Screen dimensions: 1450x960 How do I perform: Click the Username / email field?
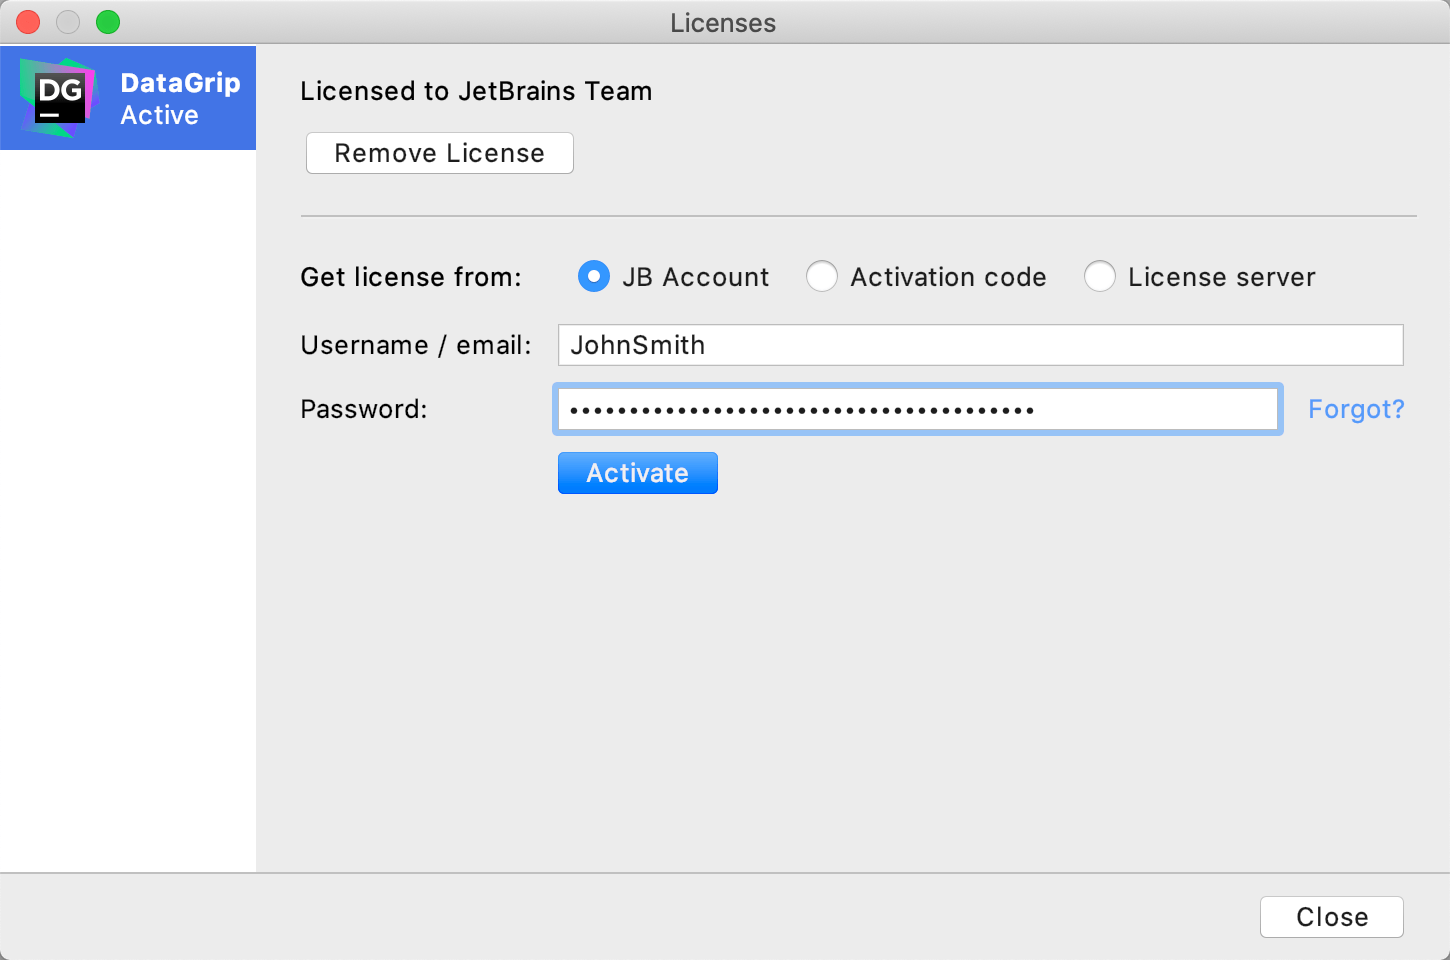(981, 345)
